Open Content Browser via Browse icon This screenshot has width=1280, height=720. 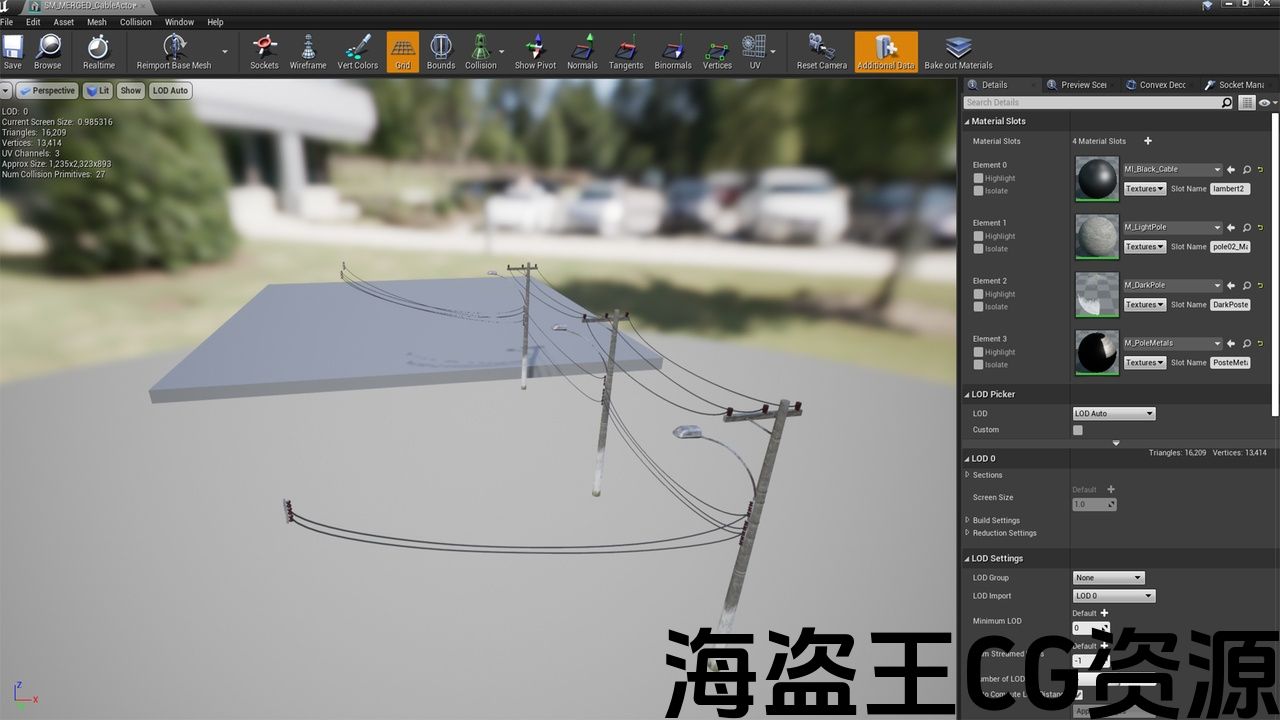[x=47, y=52]
